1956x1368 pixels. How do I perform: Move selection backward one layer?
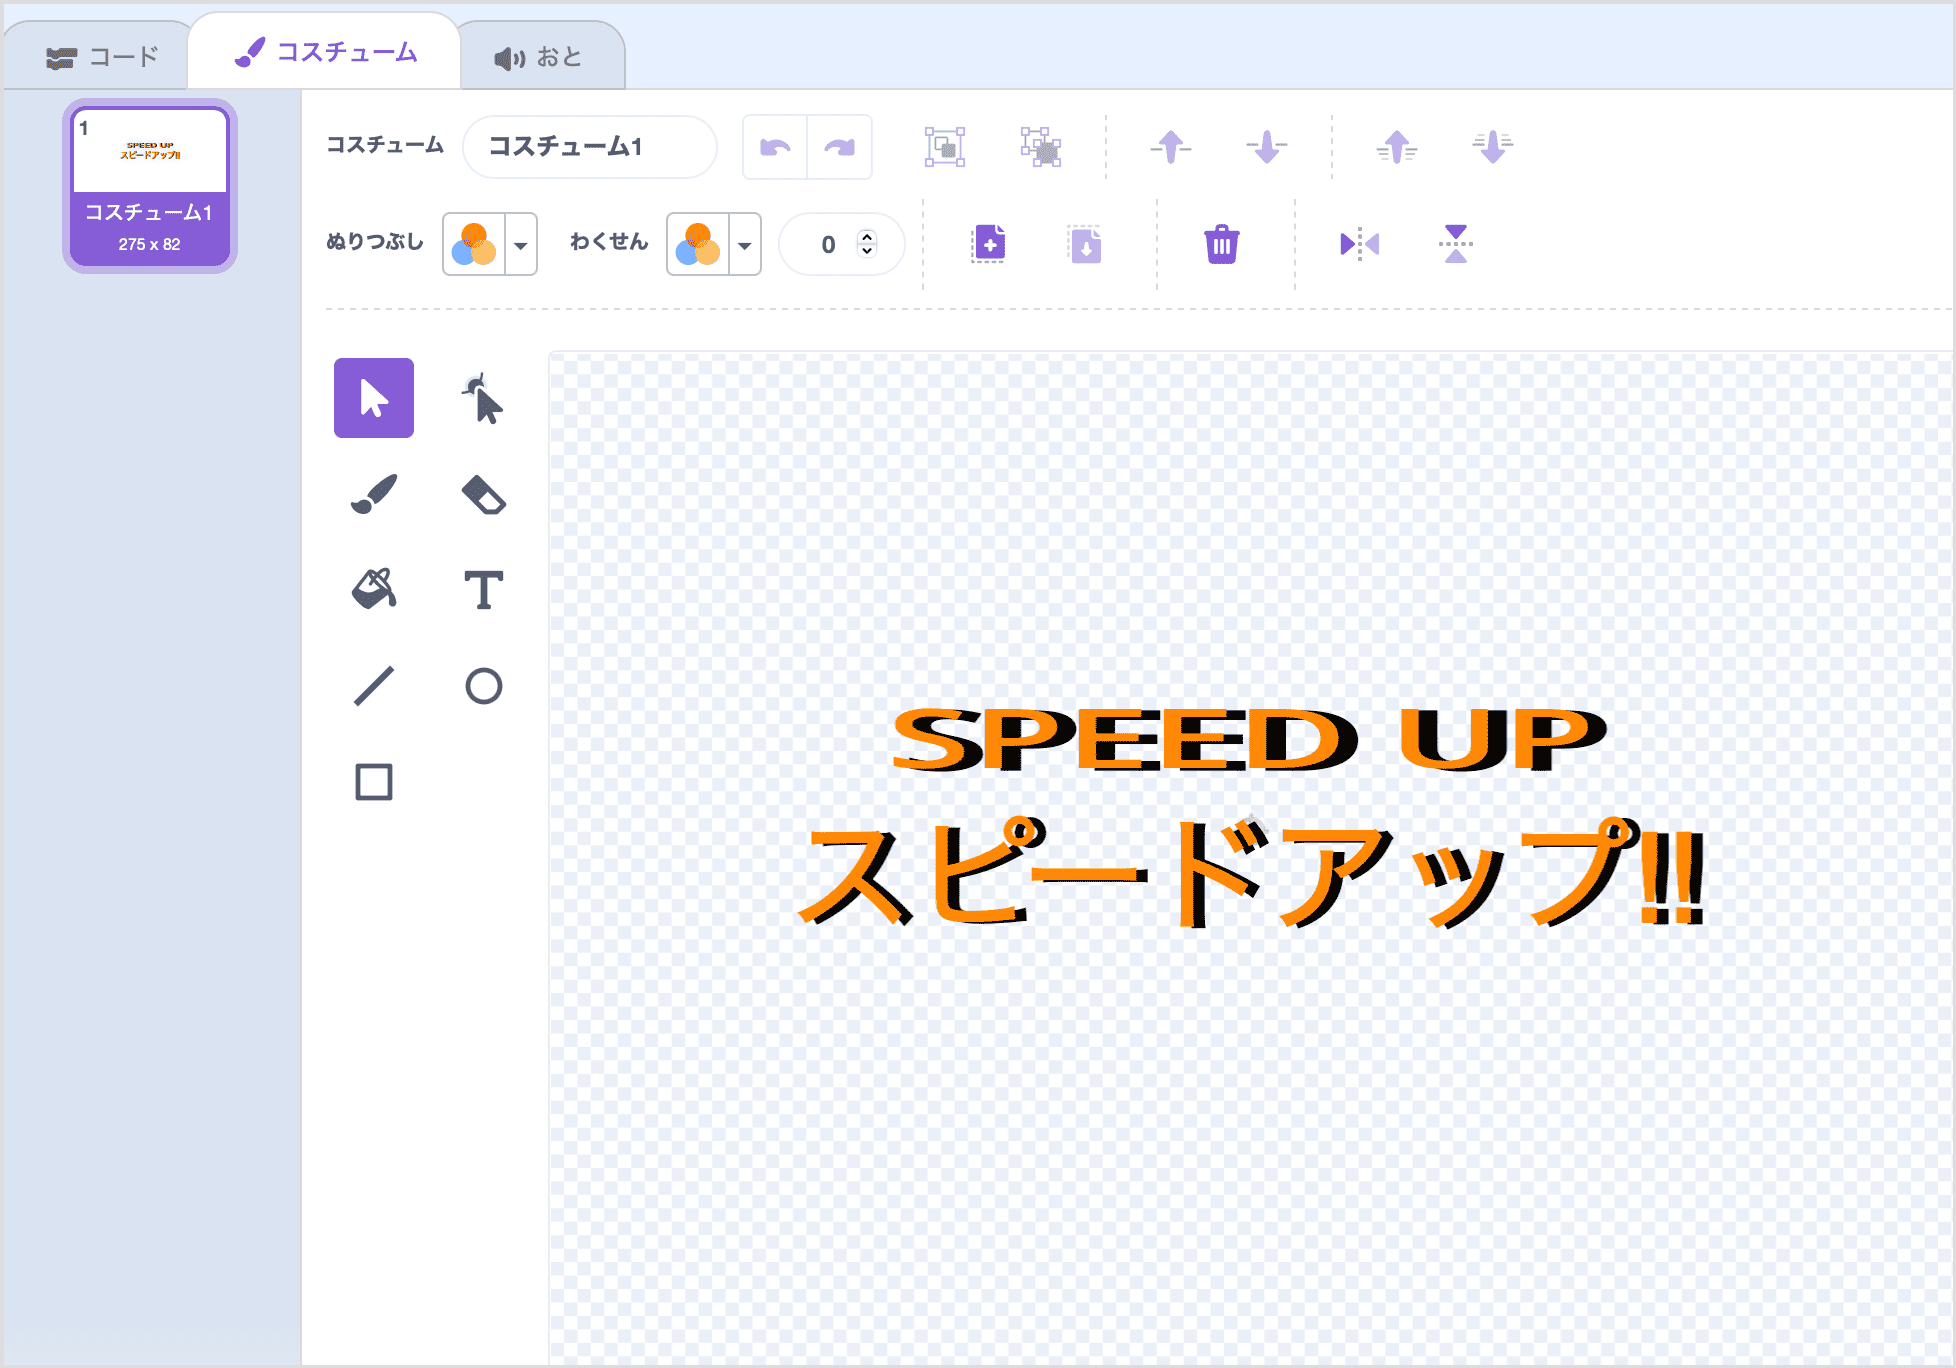coord(1267,147)
